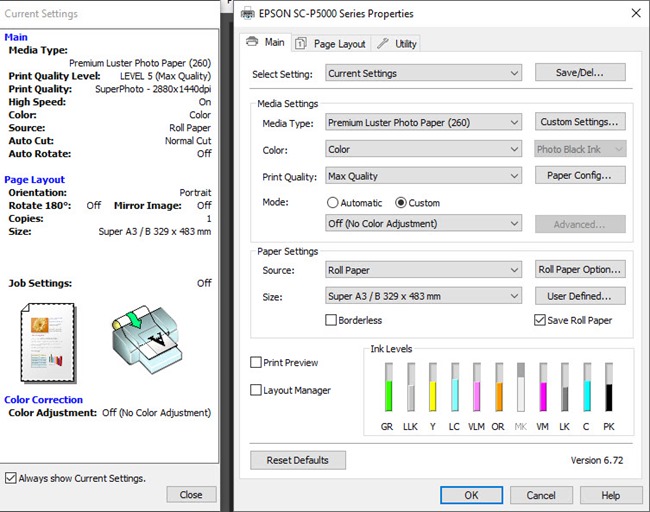Open the Media Type dropdown
The height and width of the screenshot is (512, 650).
423,122
